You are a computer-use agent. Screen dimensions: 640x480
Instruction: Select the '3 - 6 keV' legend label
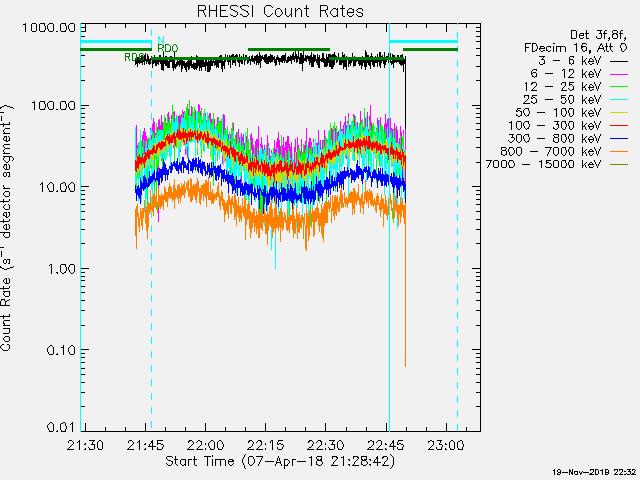coord(570,61)
